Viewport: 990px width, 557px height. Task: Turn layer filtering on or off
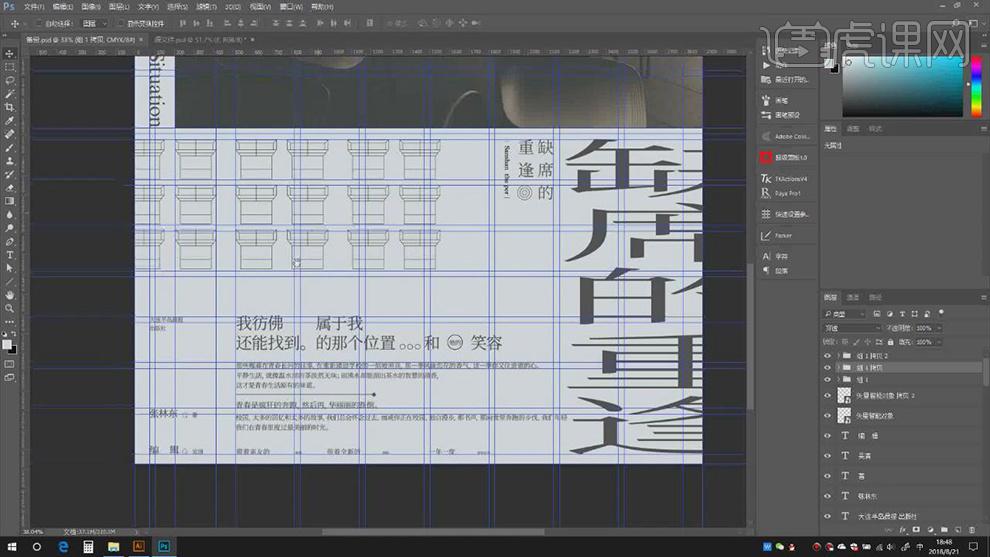click(x=941, y=313)
